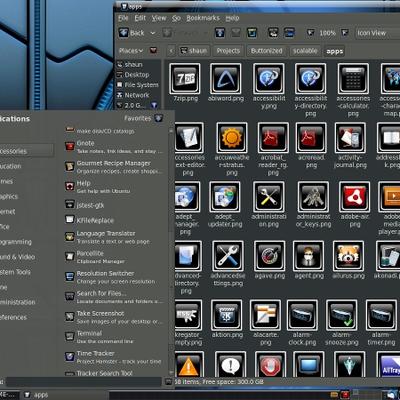Close the Places sidebar with the red icon
The height and width of the screenshot is (400, 400).
153,51
